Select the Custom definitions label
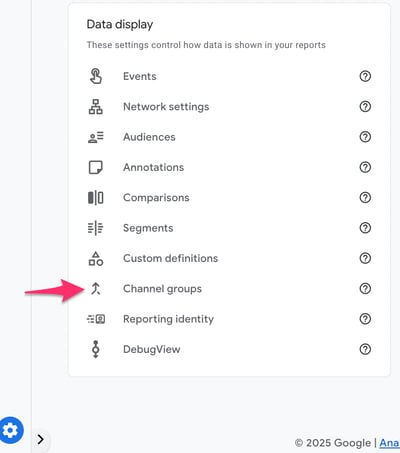400x453 pixels. (170, 258)
